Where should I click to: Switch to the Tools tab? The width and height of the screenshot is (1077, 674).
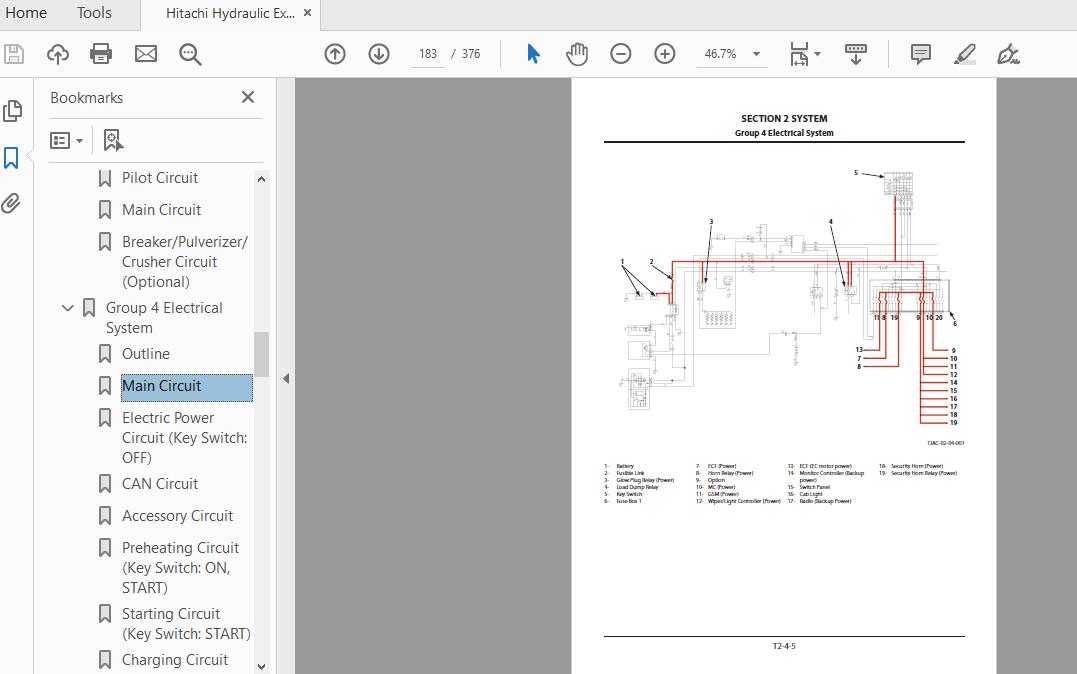coord(94,13)
